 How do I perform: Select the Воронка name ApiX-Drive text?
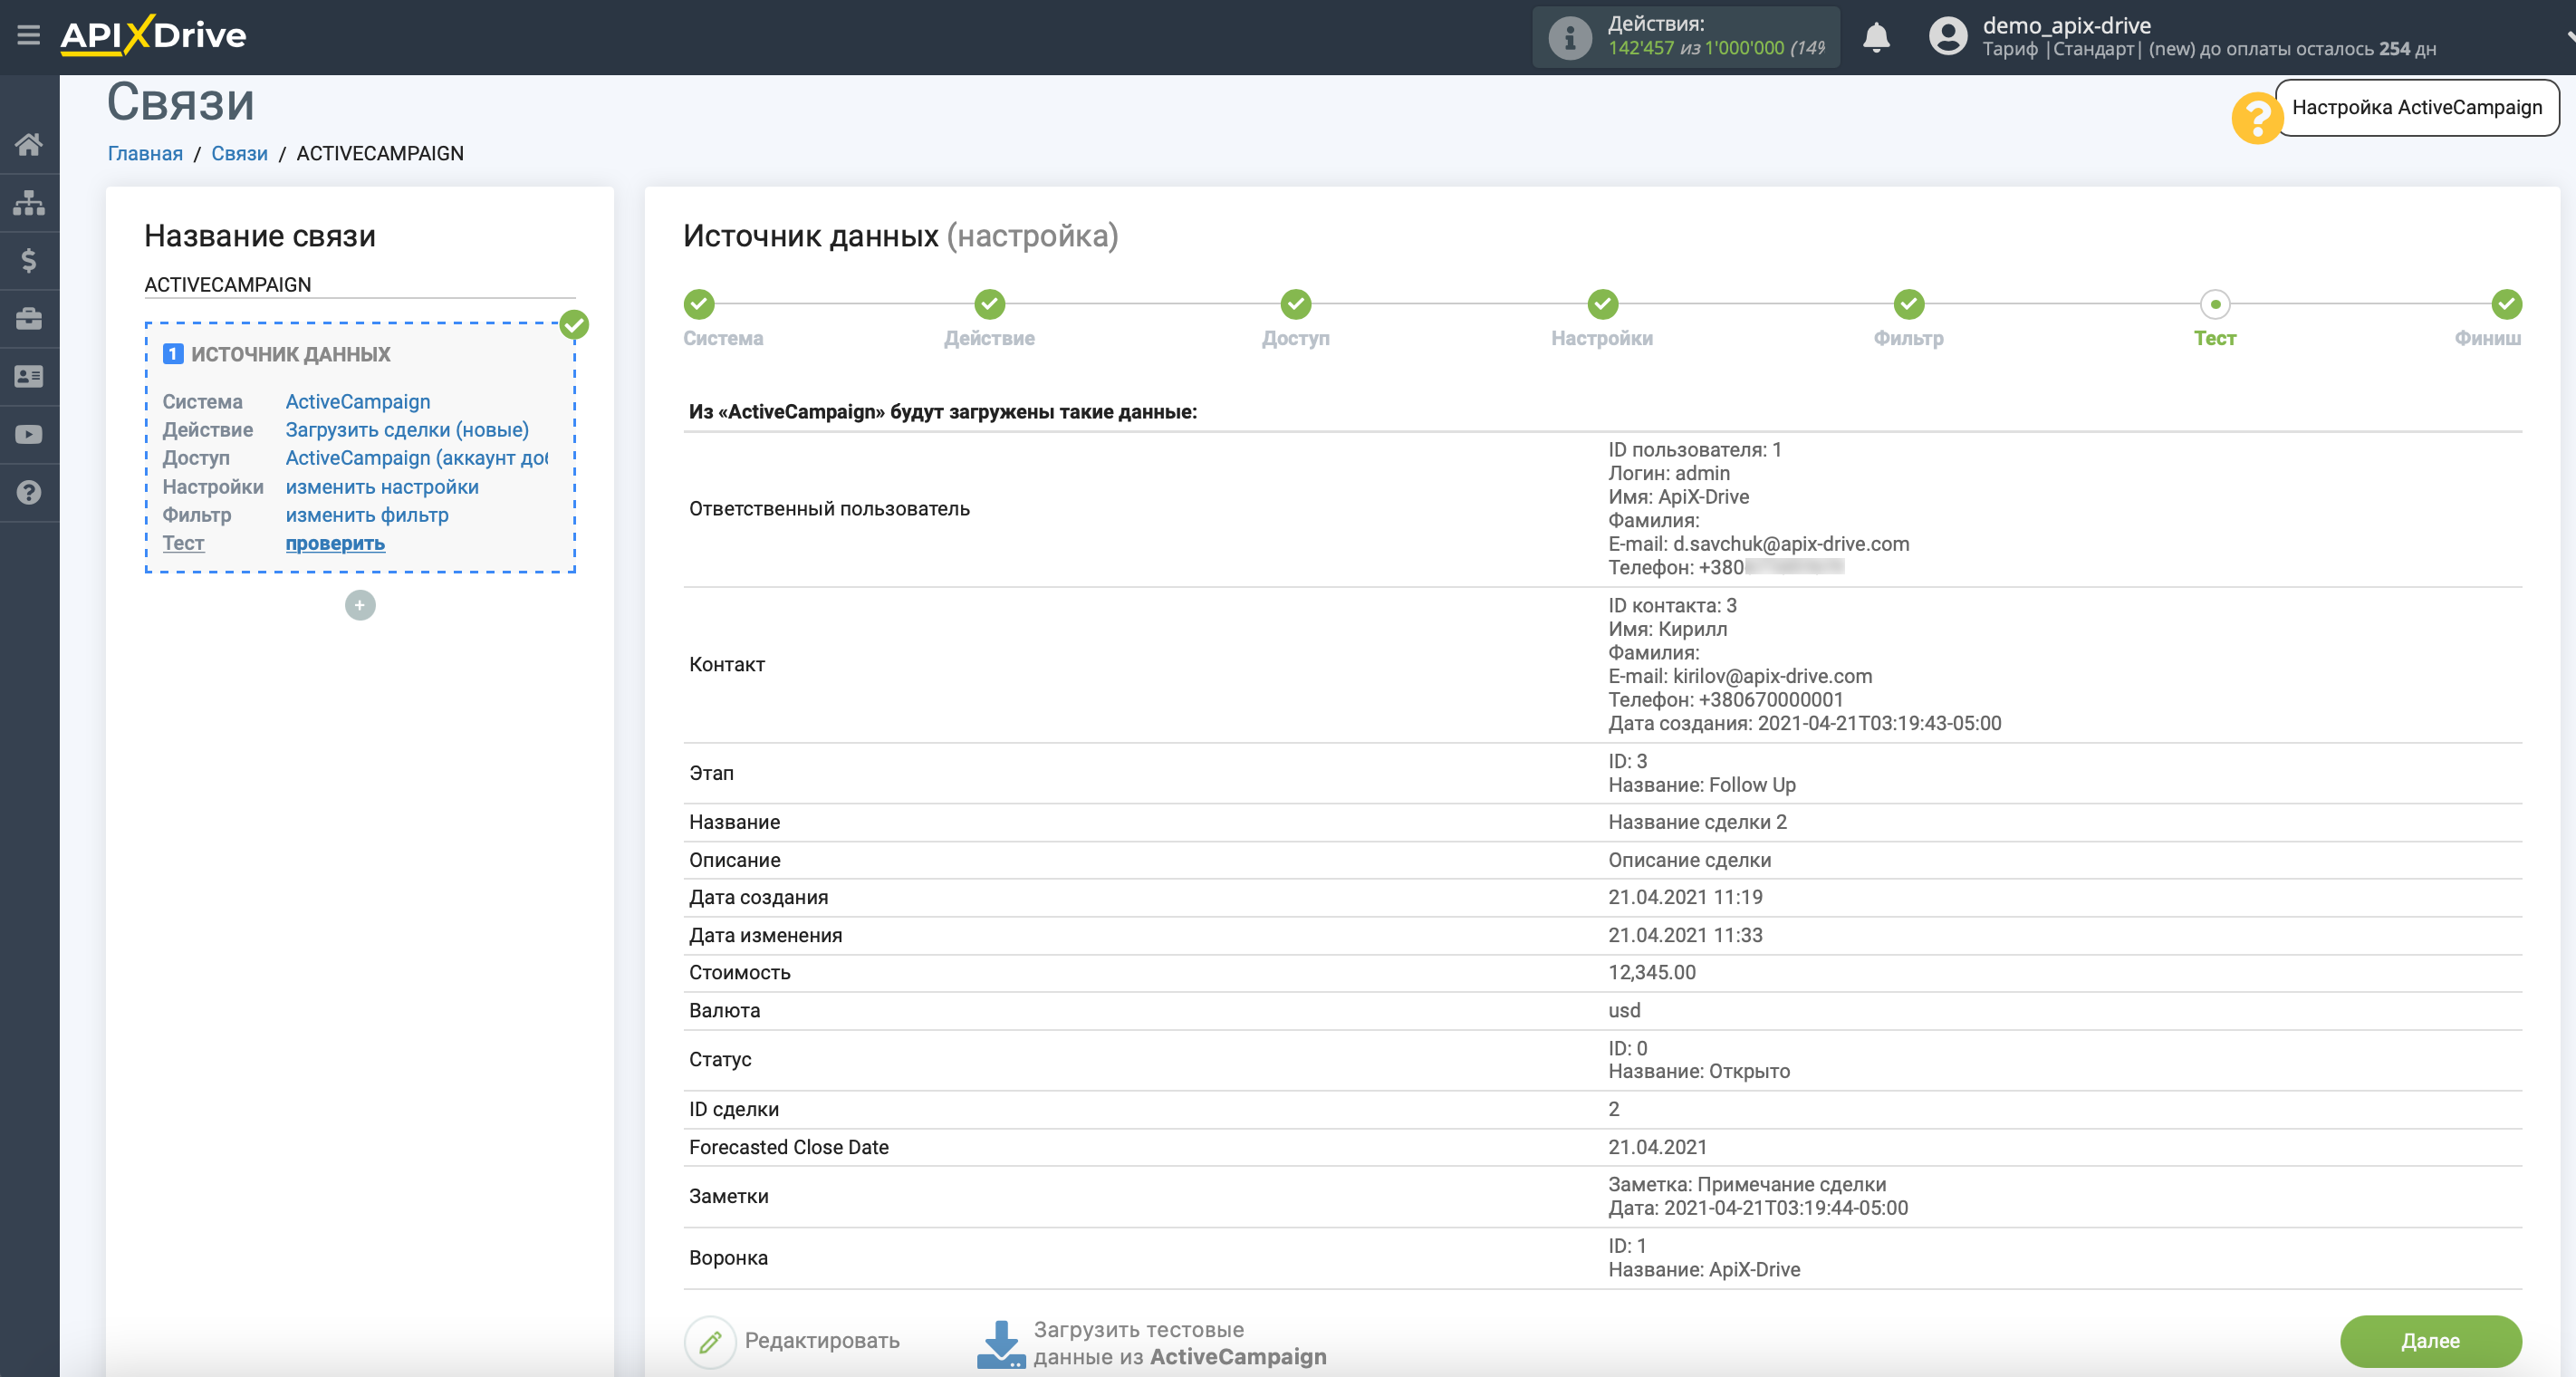(1704, 1269)
